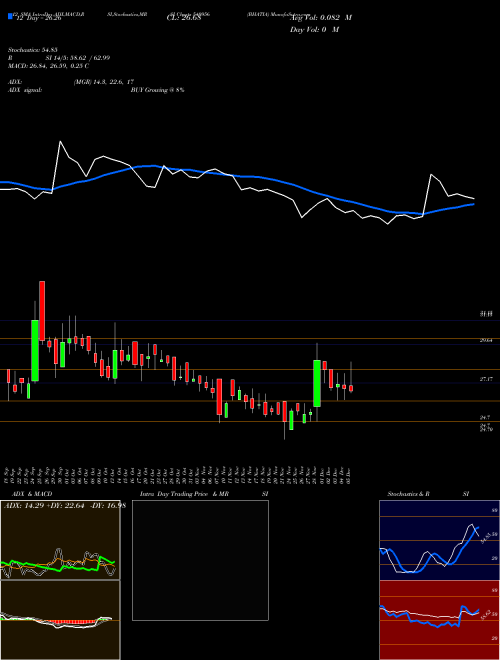
Task: Click the 'Stochastics & R' panel title
Action: coord(408,494)
